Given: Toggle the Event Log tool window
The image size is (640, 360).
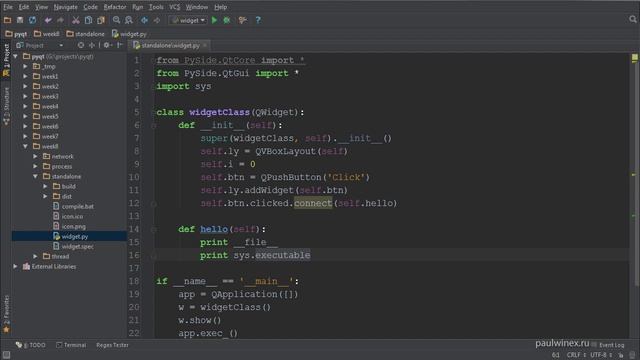Looking at the screenshot, I should [x=608, y=345].
